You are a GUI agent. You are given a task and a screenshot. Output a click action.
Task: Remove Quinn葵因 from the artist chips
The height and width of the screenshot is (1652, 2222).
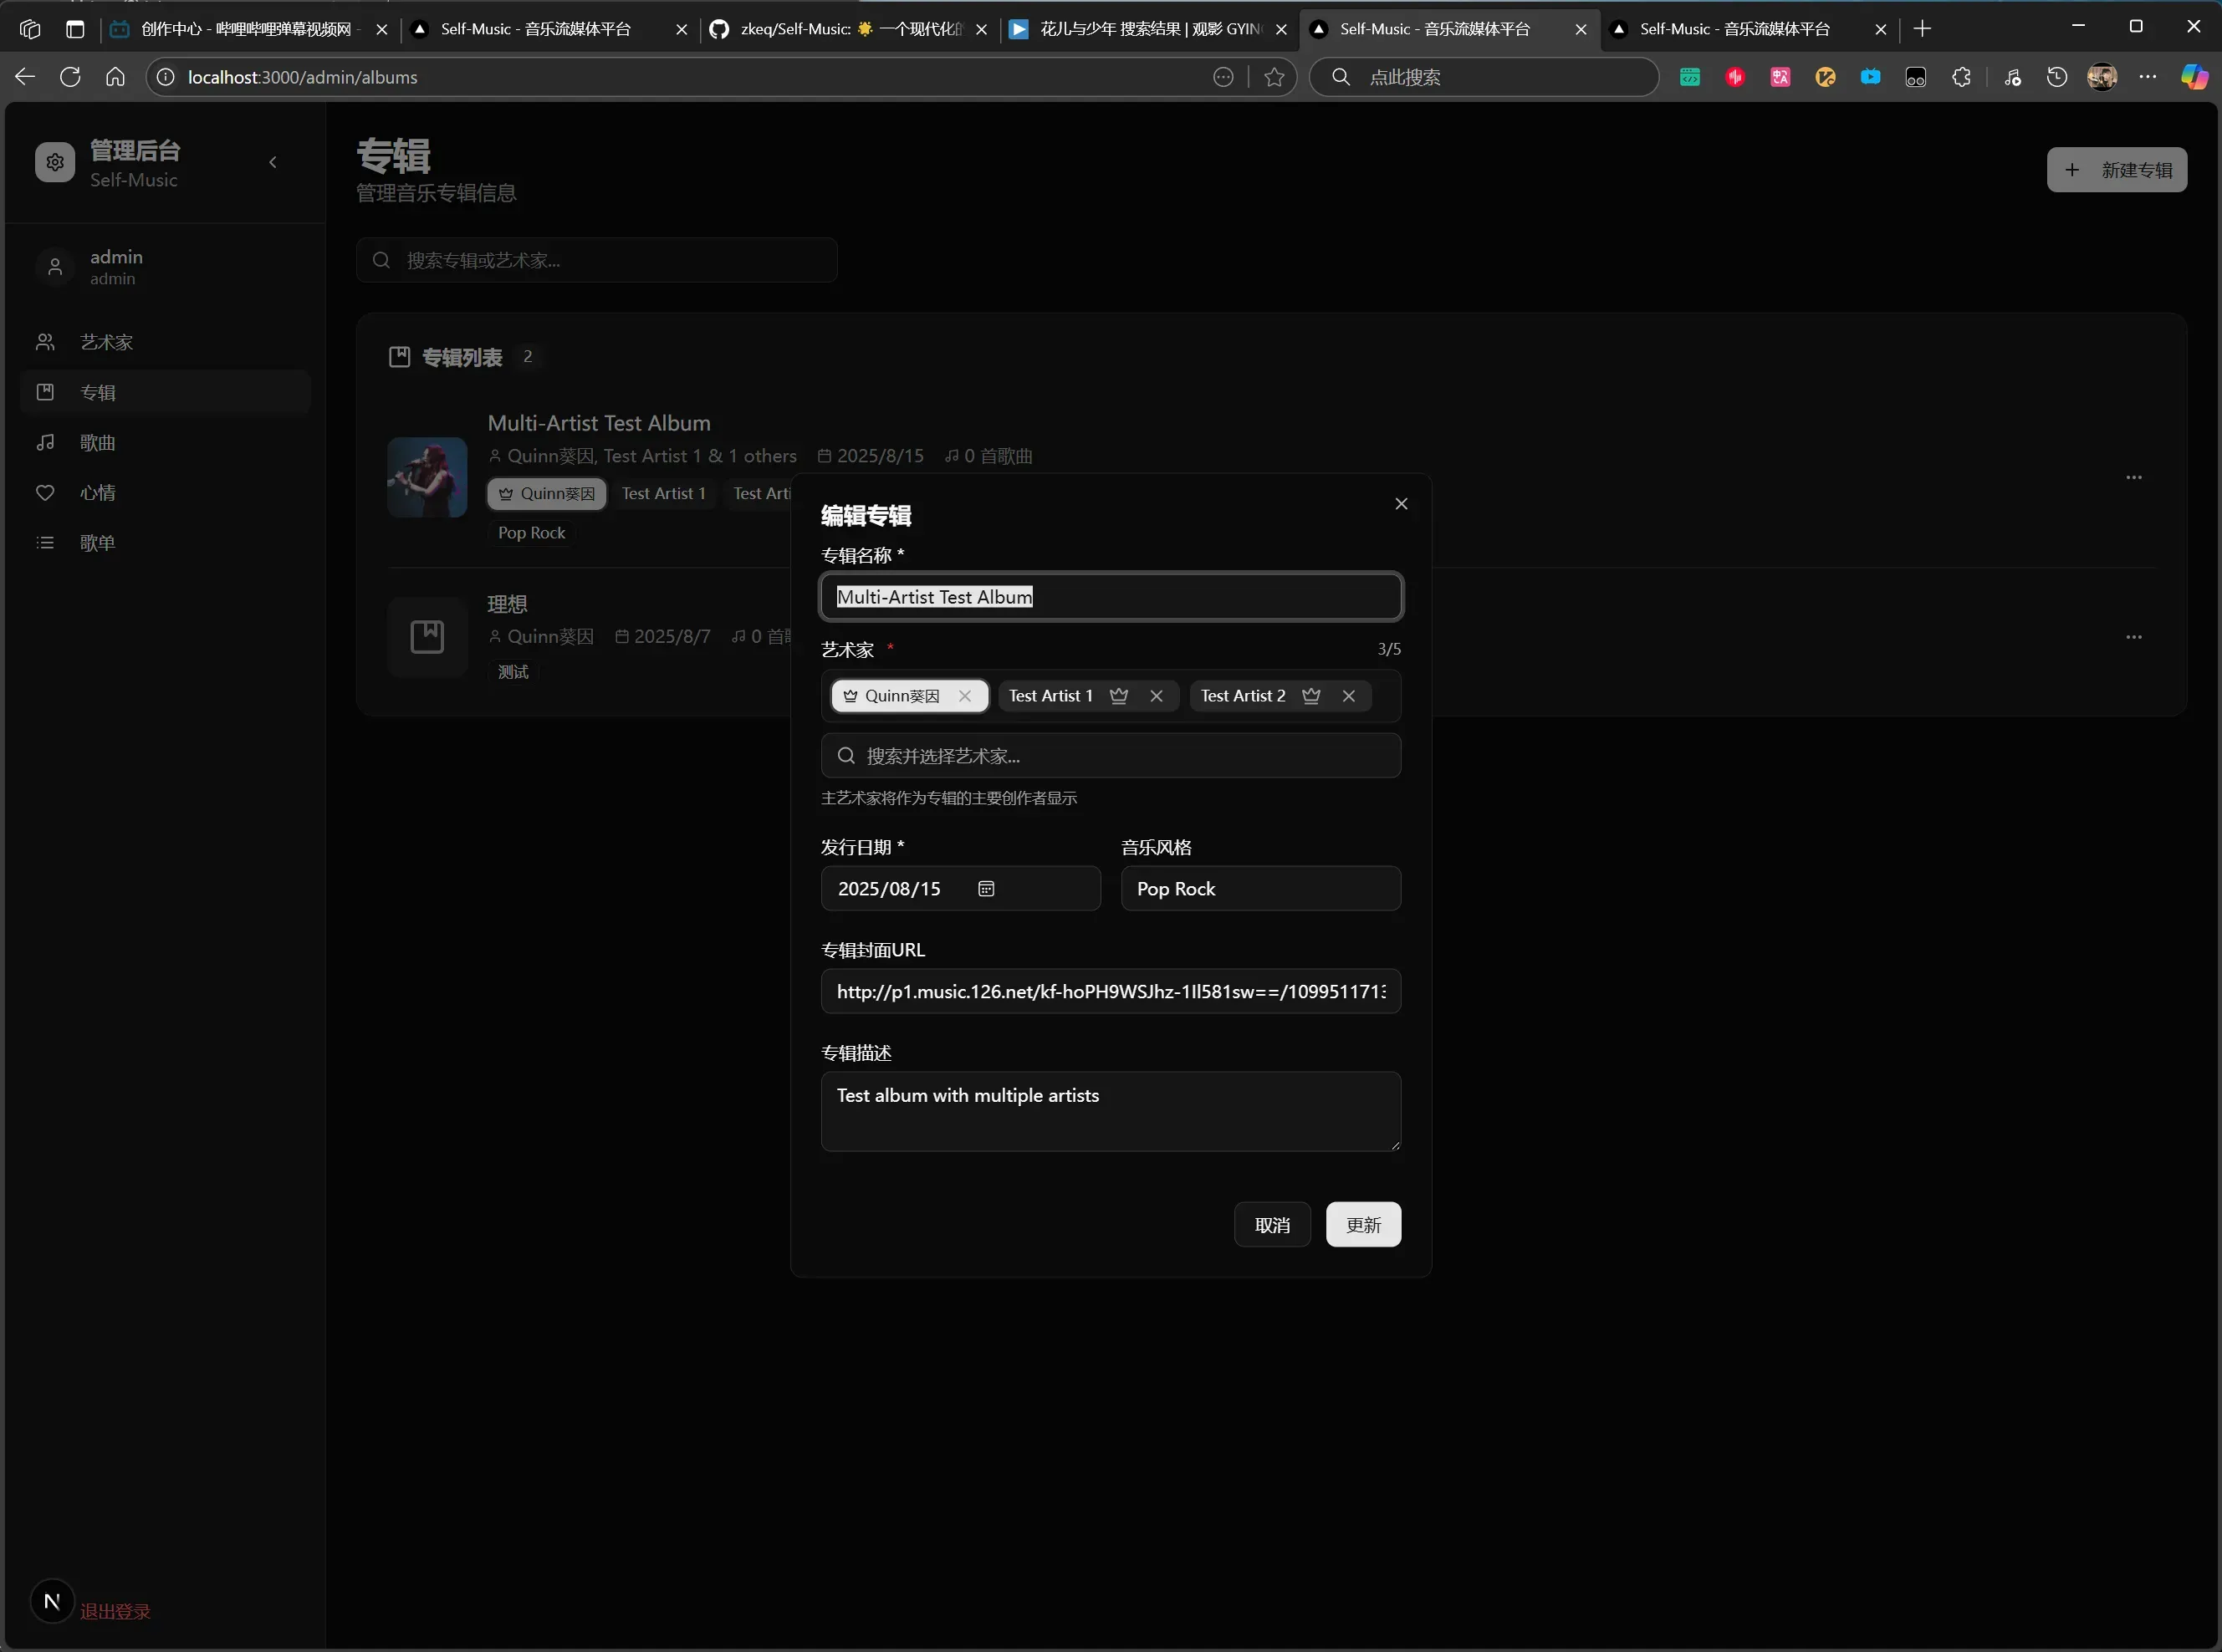click(x=964, y=696)
